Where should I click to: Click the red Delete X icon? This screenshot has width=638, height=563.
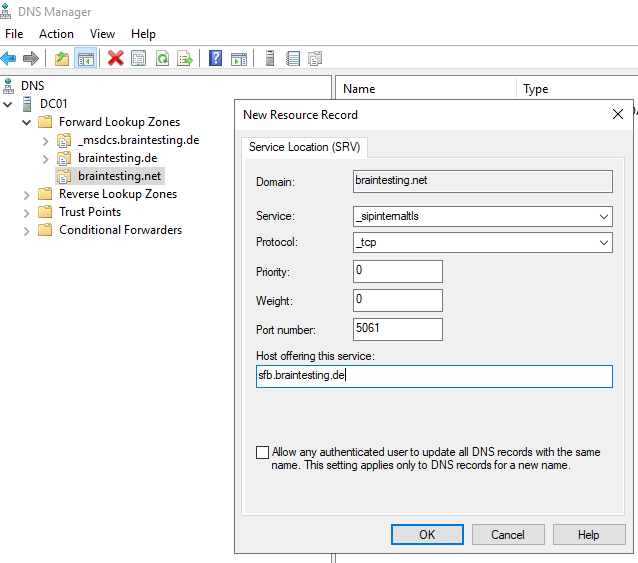(x=116, y=59)
